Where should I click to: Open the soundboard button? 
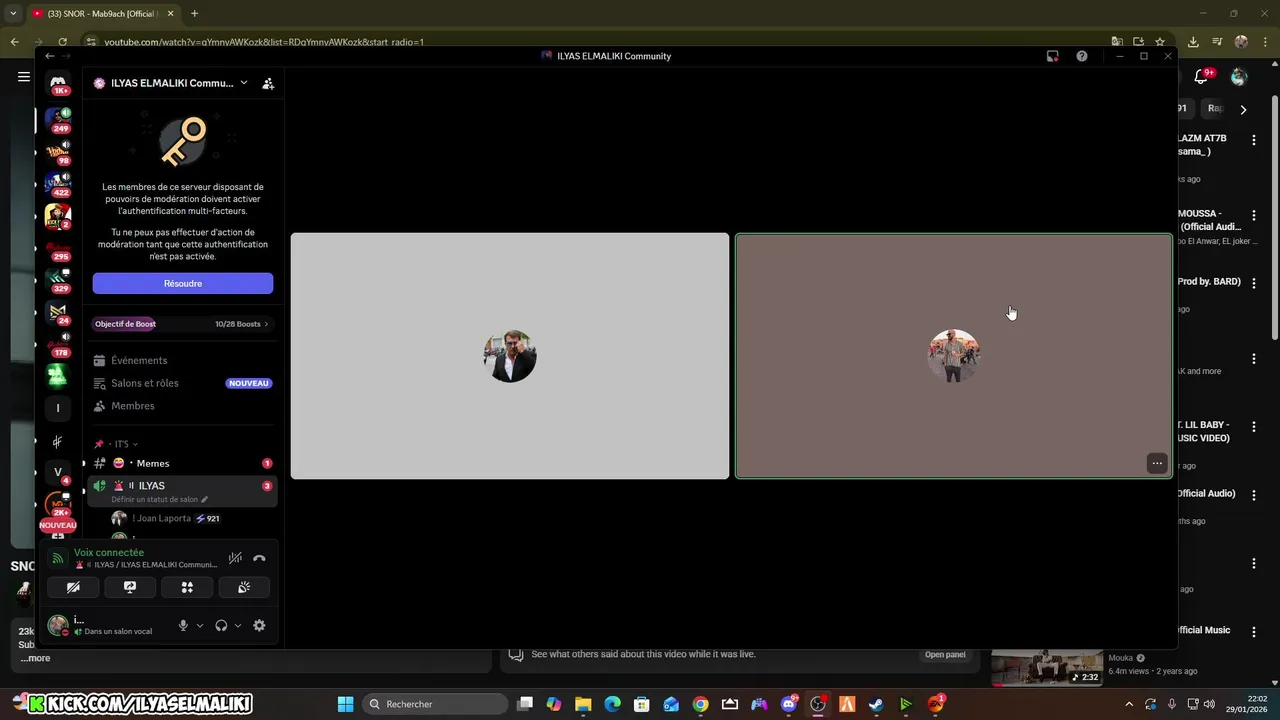(244, 587)
